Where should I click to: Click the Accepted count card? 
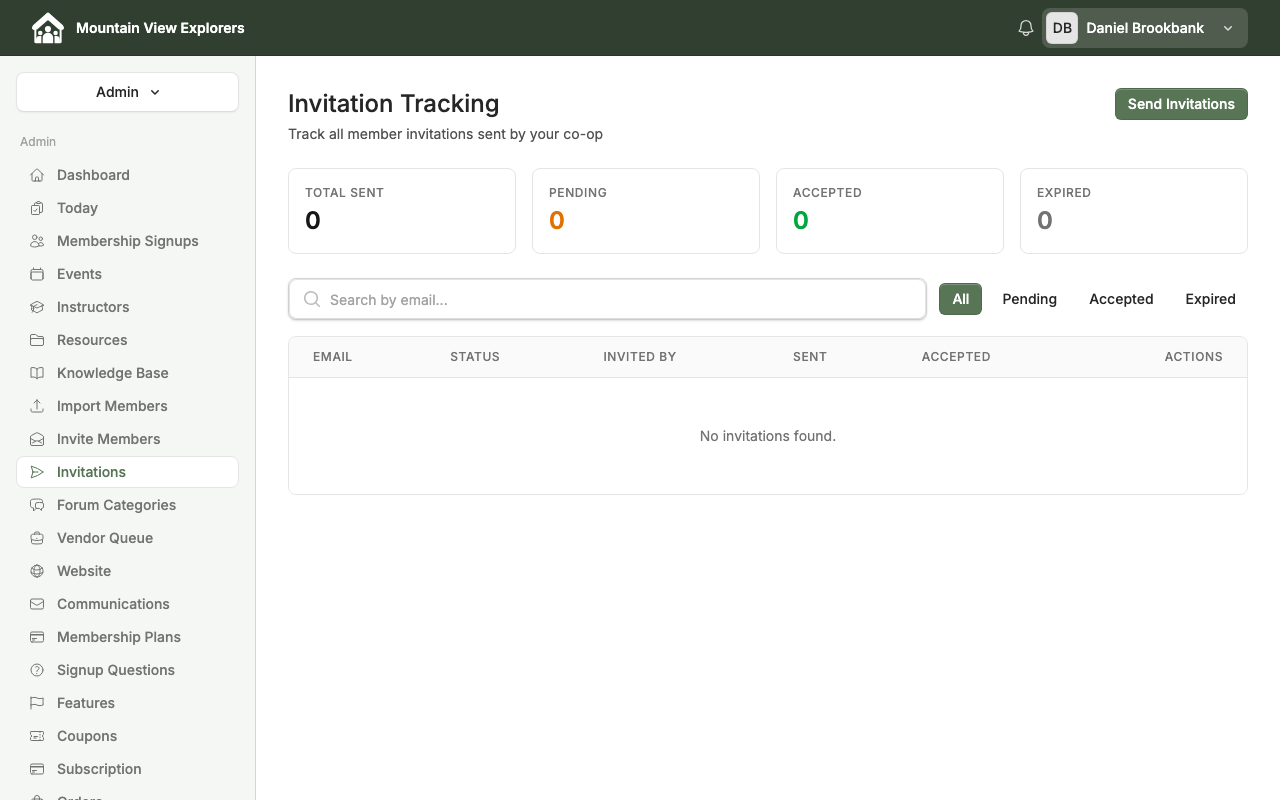coord(890,211)
